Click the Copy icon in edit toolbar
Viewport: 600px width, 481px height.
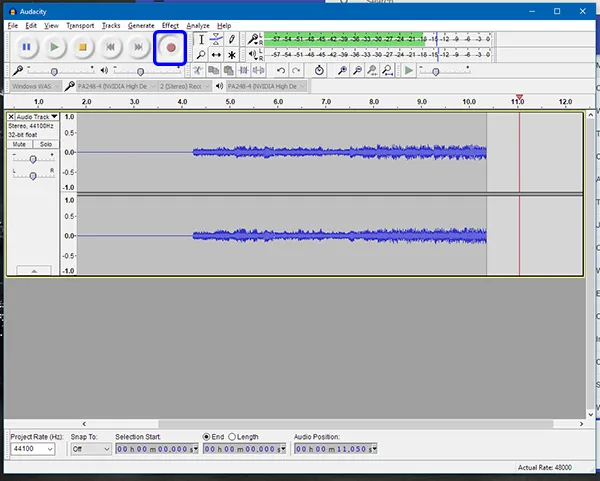(x=213, y=70)
